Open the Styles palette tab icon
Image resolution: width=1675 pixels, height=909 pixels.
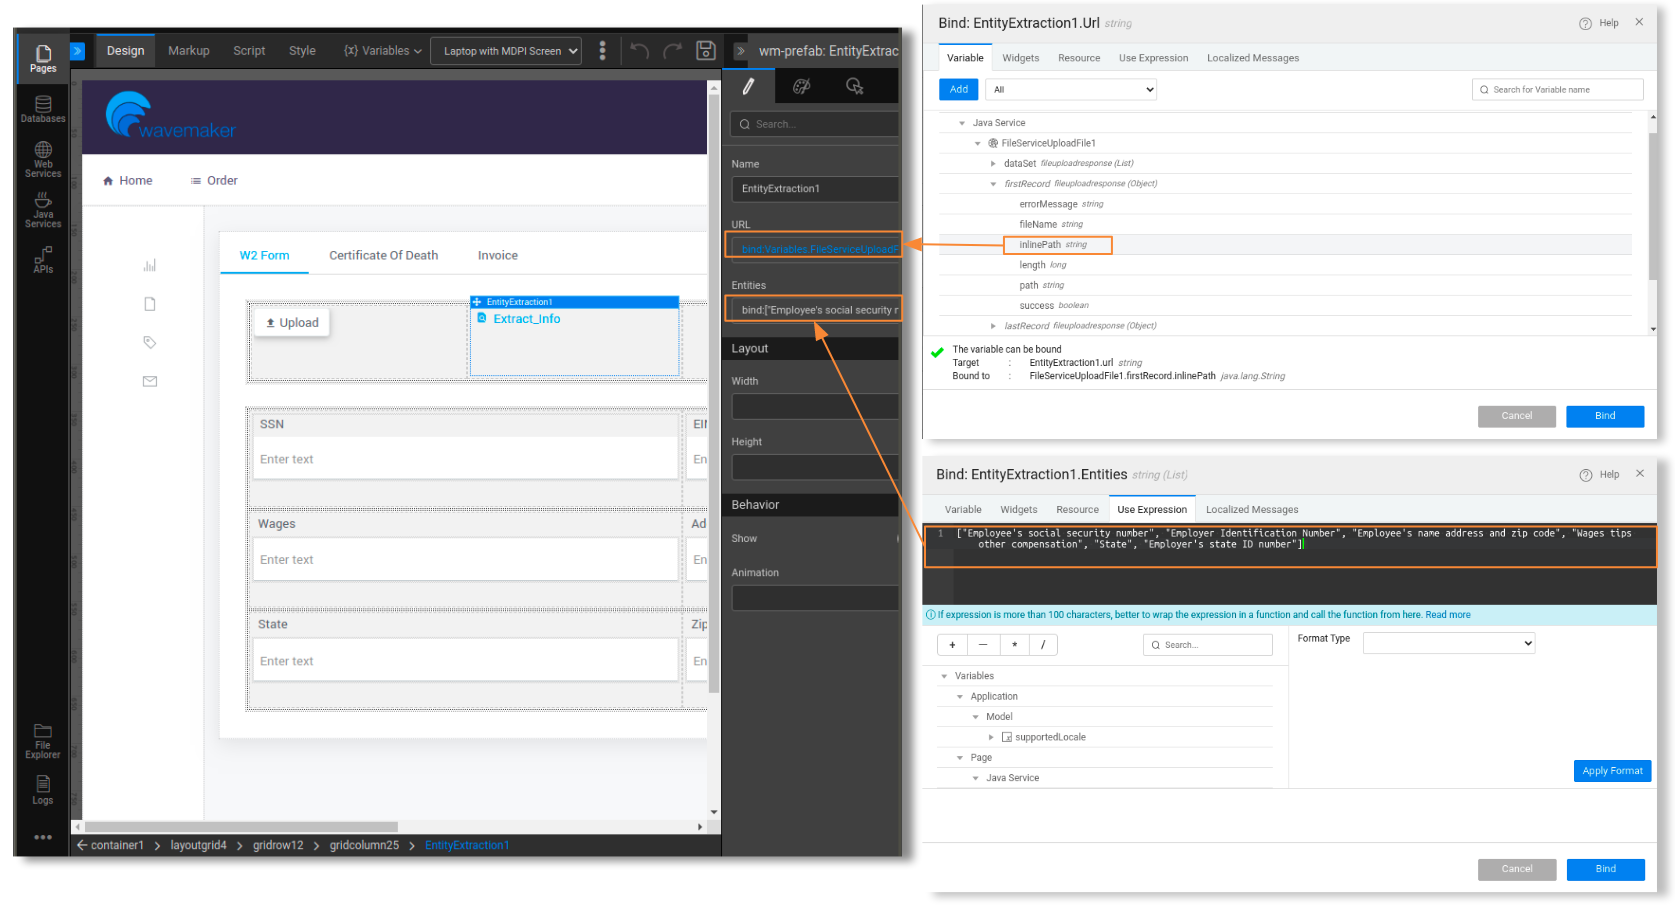pos(802,87)
